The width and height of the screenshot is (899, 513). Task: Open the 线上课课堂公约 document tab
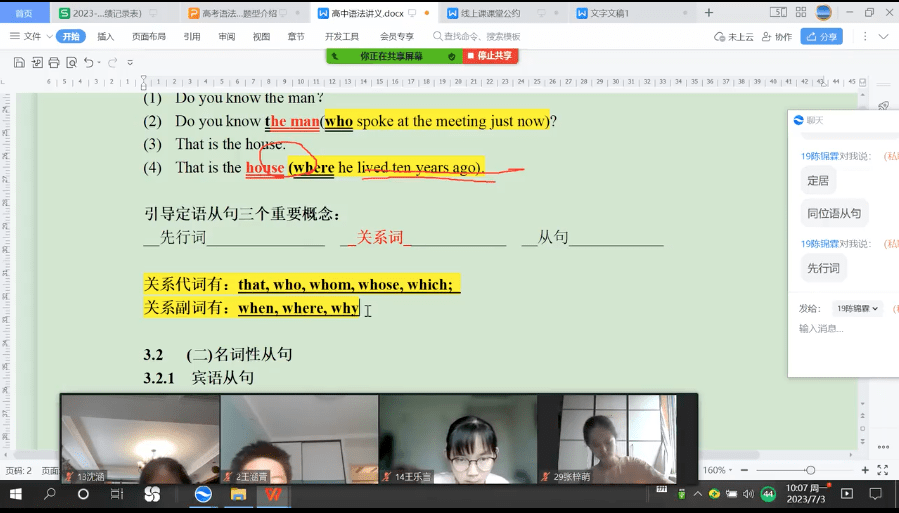click(483, 13)
